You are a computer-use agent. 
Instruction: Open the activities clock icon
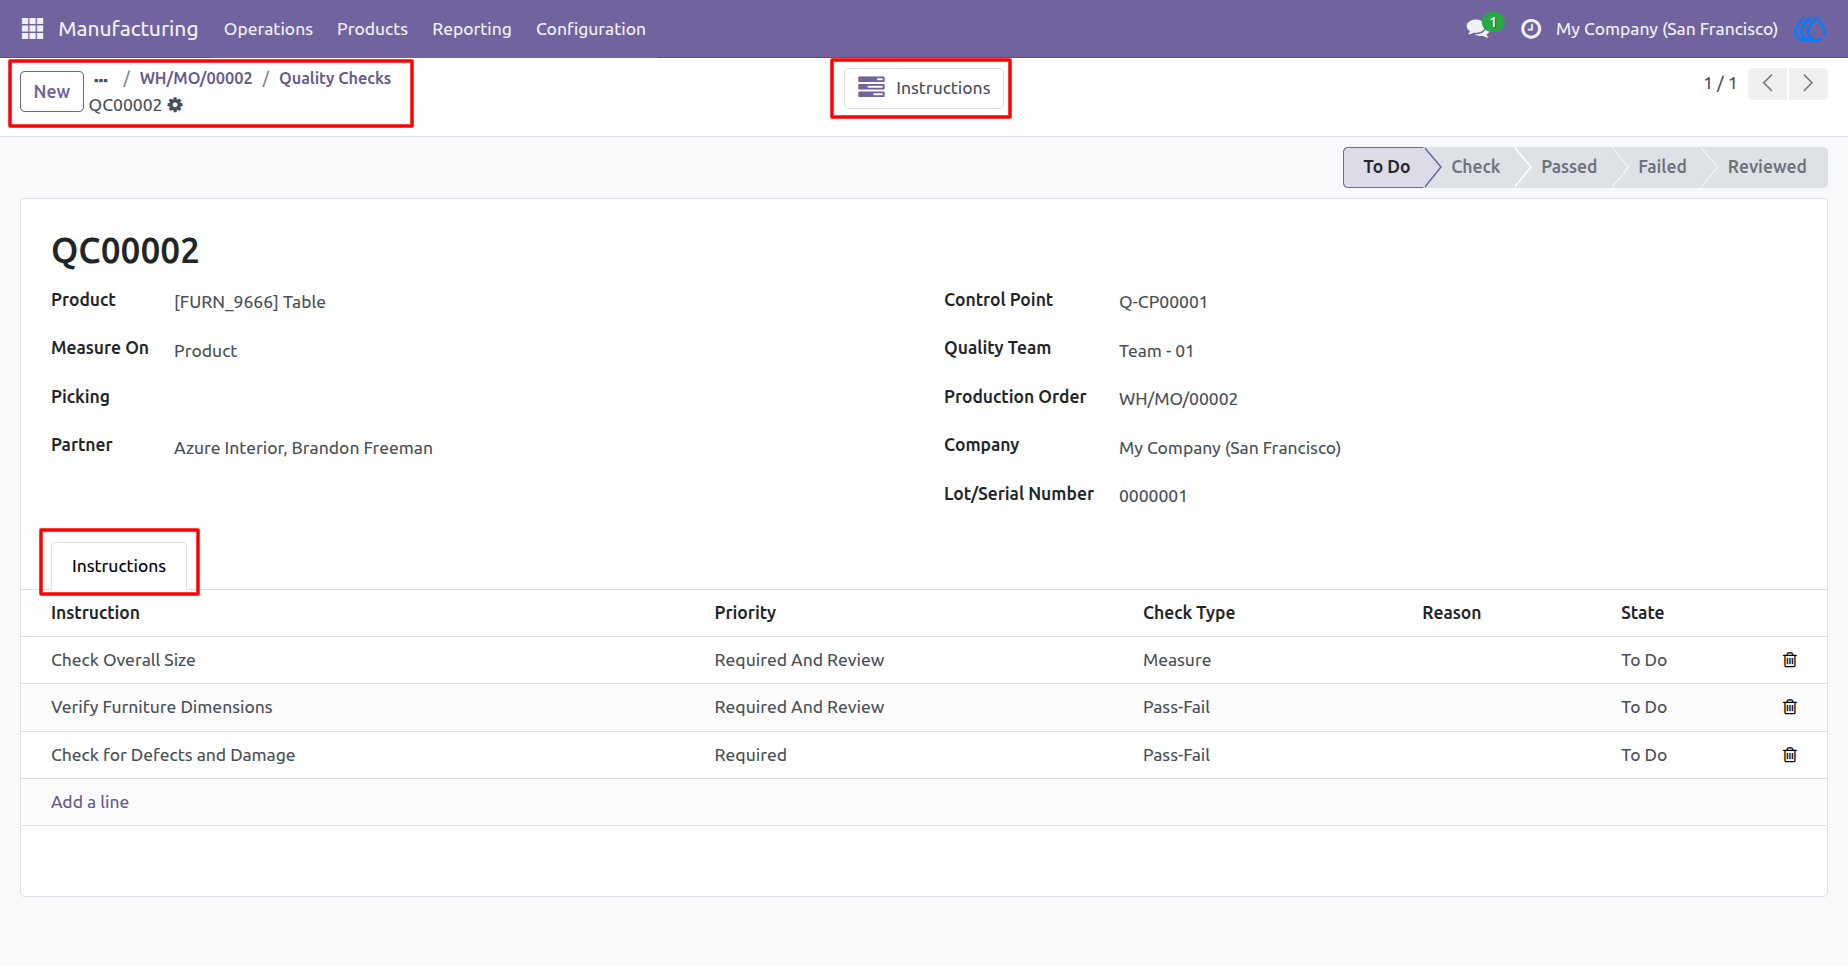tap(1530, 29)
